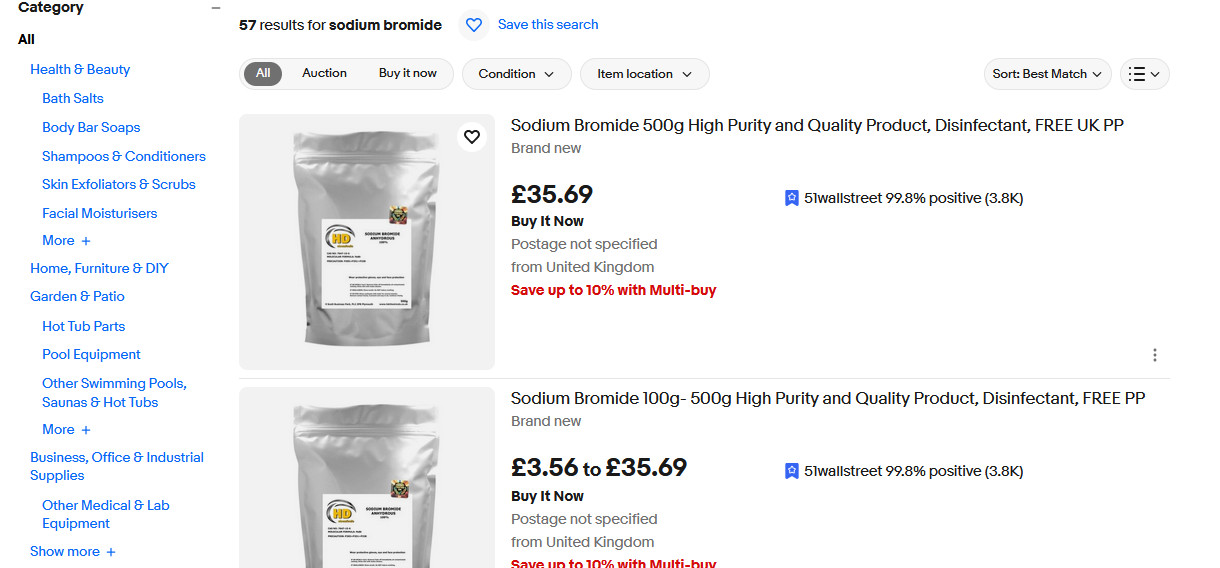Select the All listings filter

coord(263,73)
